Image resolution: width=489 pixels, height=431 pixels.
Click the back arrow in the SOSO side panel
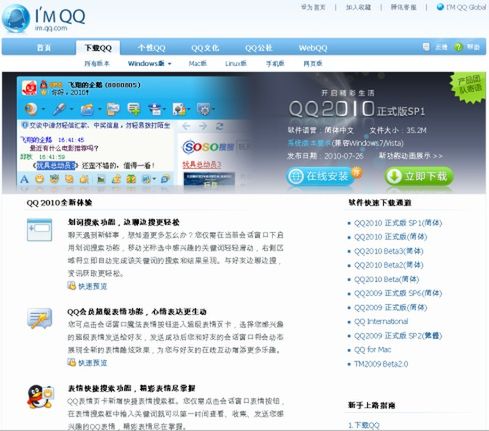click(x=186, y=126)
